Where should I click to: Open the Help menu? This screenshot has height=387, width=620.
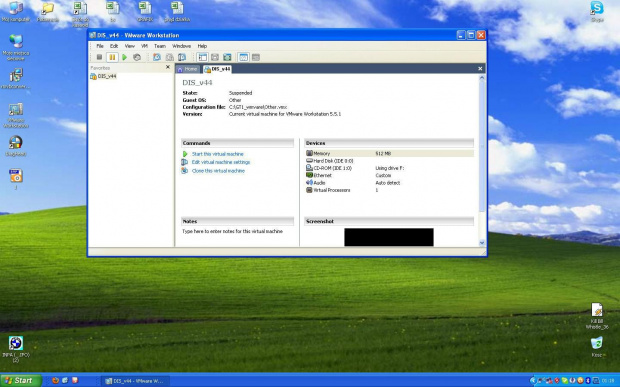[x=202, y=46]
